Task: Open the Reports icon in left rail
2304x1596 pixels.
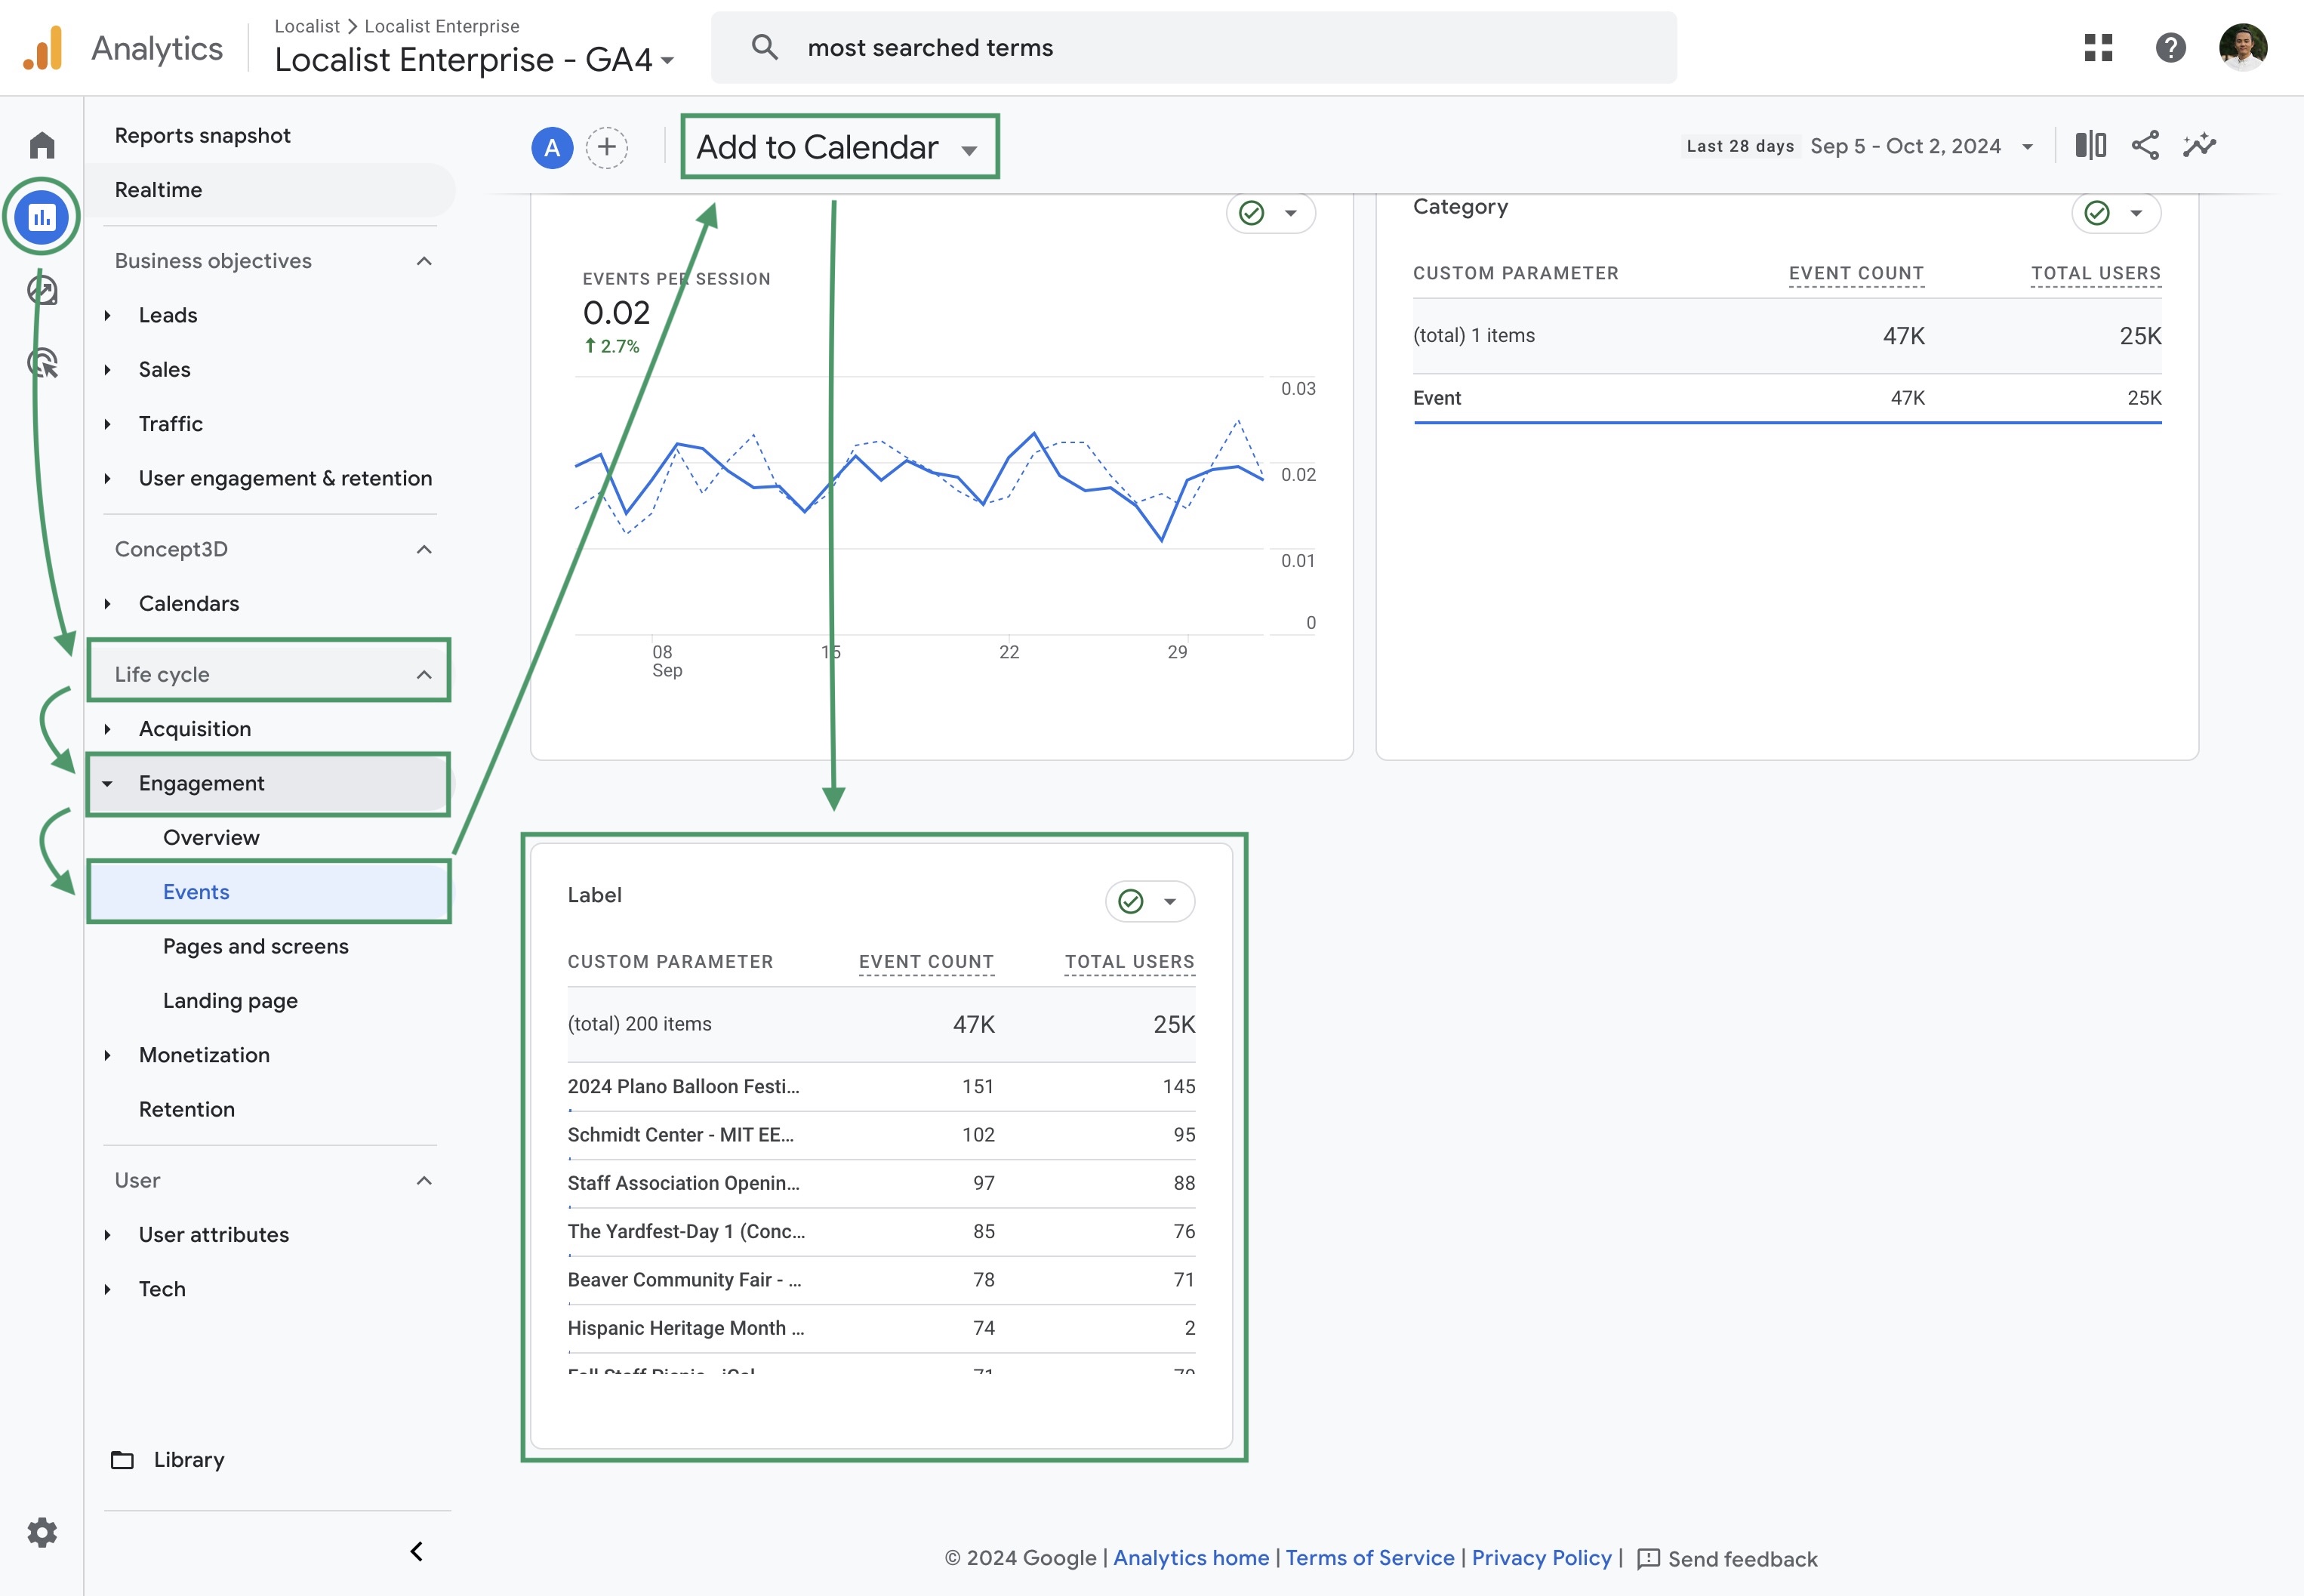Action: pyautogui.click(x=42, y=216)
